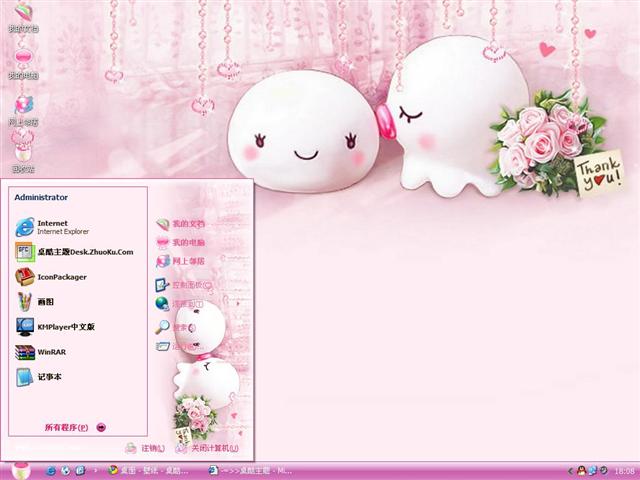Open 我的电脑 in the Start menu right column
Screen dimensions: 640x480
click(x=180, y=242)
